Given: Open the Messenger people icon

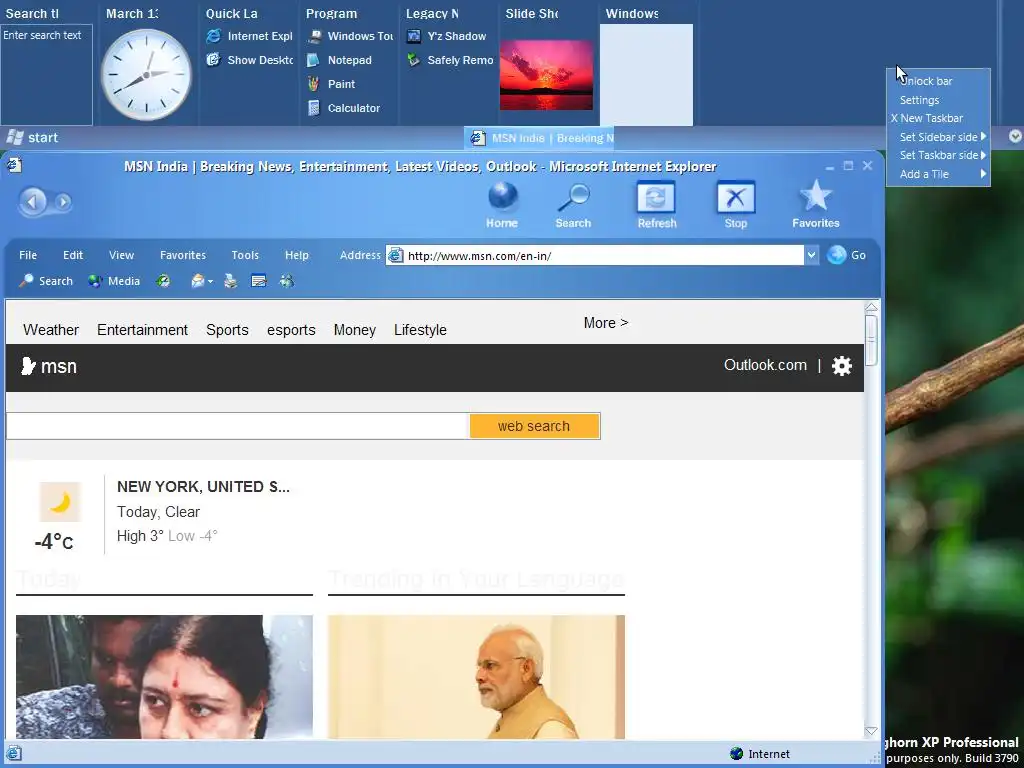Looking at the screenshot, I should pyautogui.click(x=286, y=281).
